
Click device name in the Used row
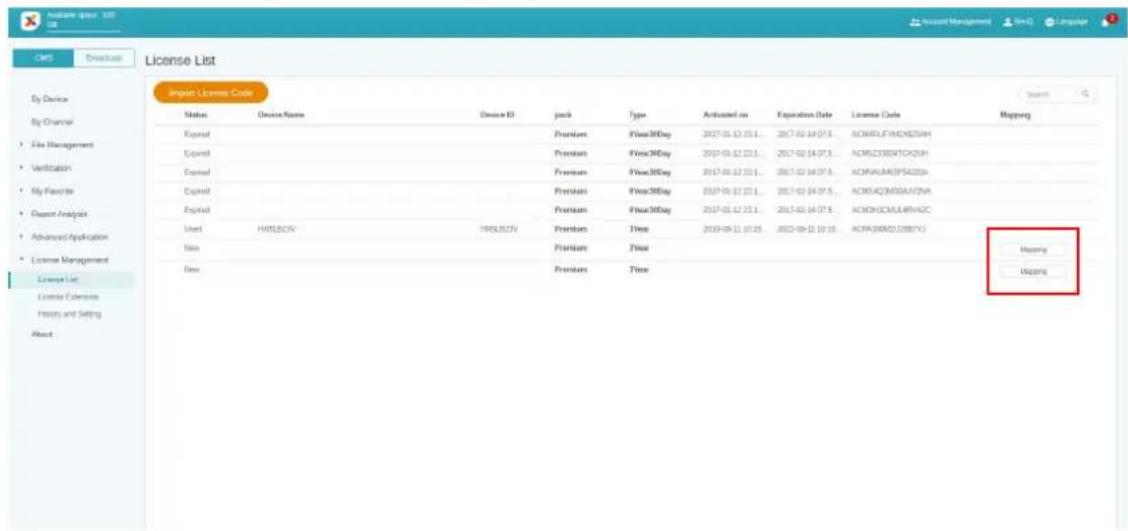(x=276, y=229)
